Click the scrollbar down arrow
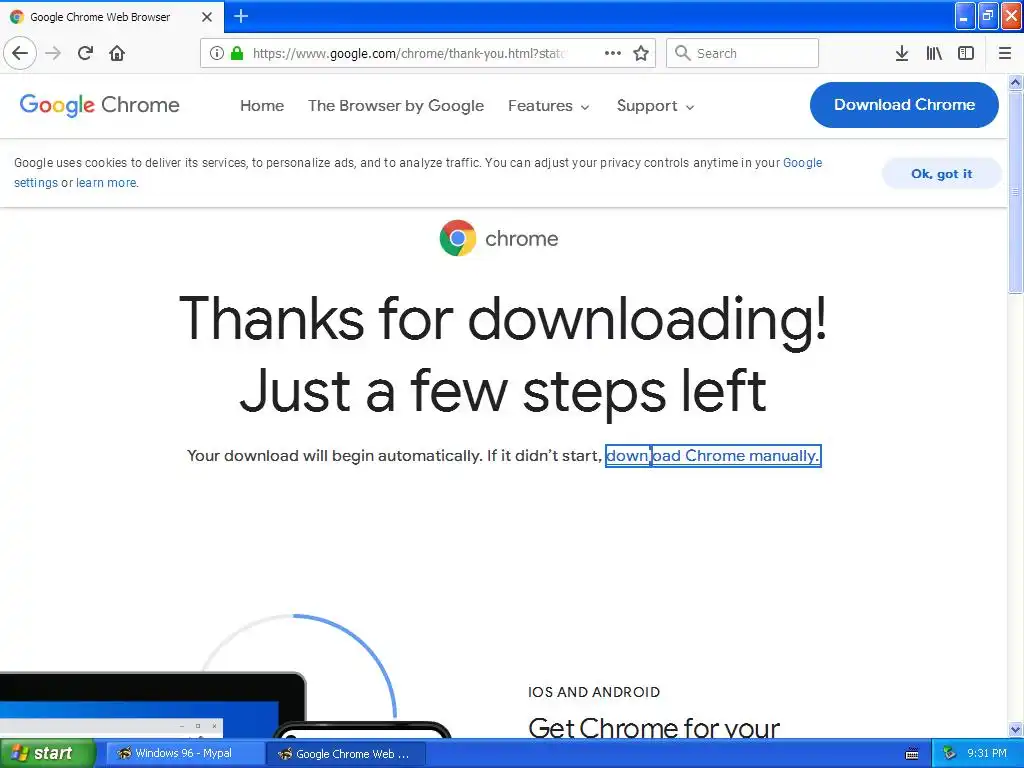 tap(1015, 729)
